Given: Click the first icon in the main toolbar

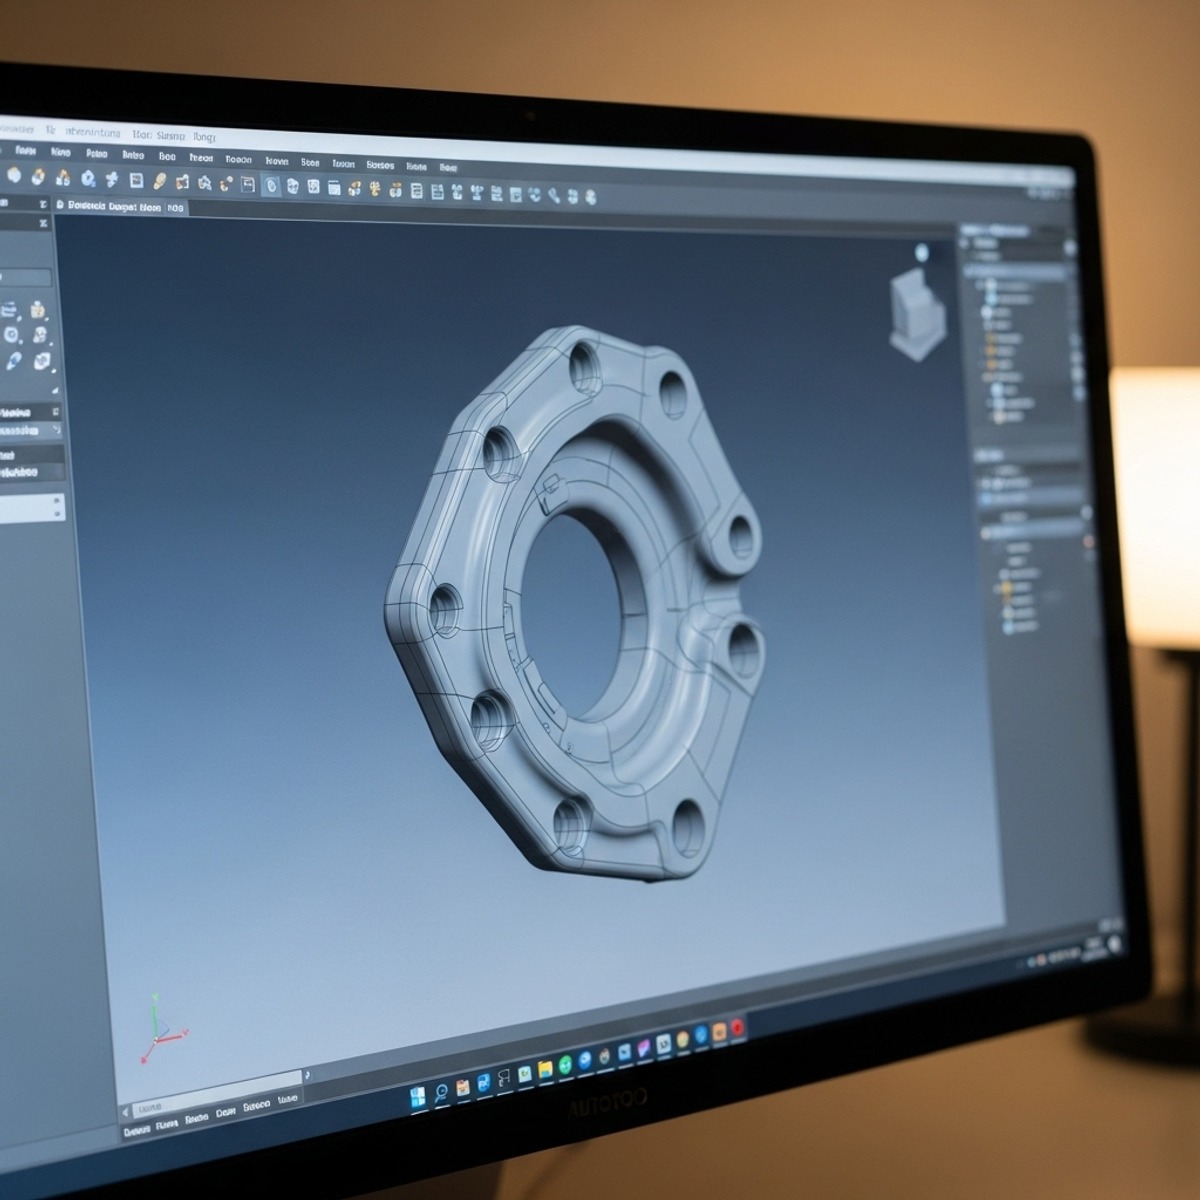Looking at the screenshot, I should pyautogui.click(x=14, y=175).
